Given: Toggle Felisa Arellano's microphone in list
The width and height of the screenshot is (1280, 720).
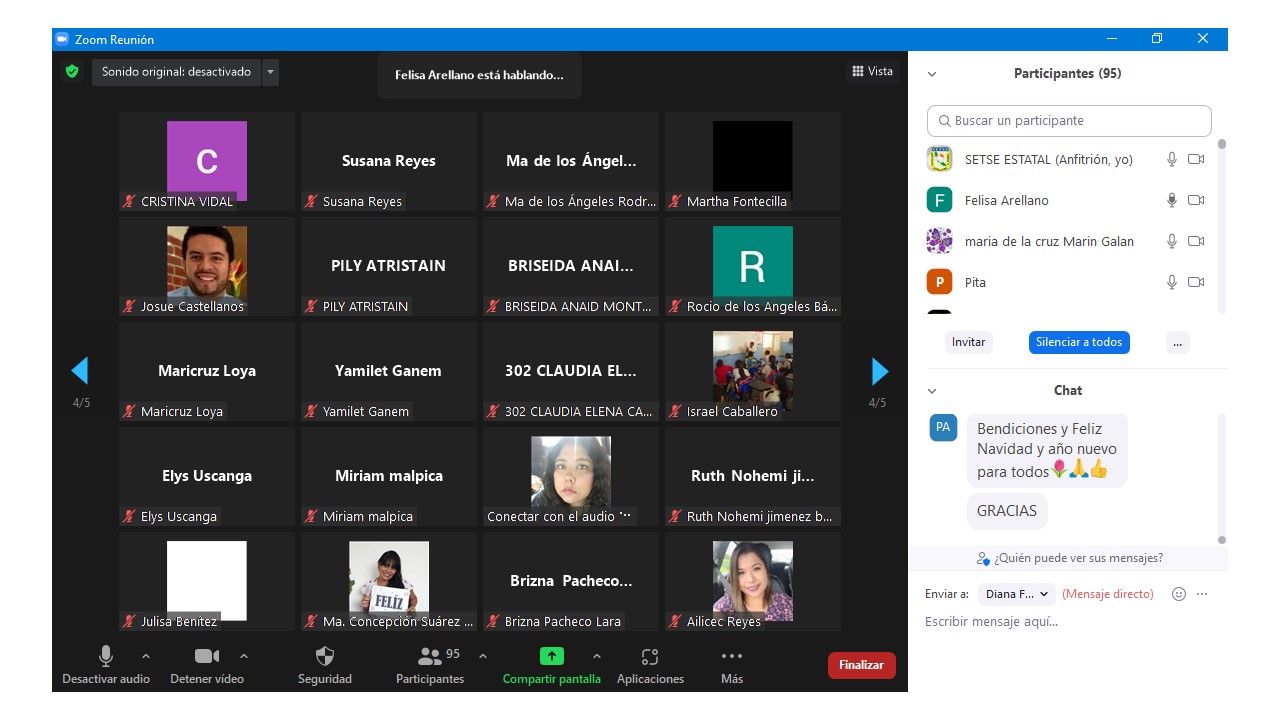Looking at the screenshot, I should [x=1172, y=200].
